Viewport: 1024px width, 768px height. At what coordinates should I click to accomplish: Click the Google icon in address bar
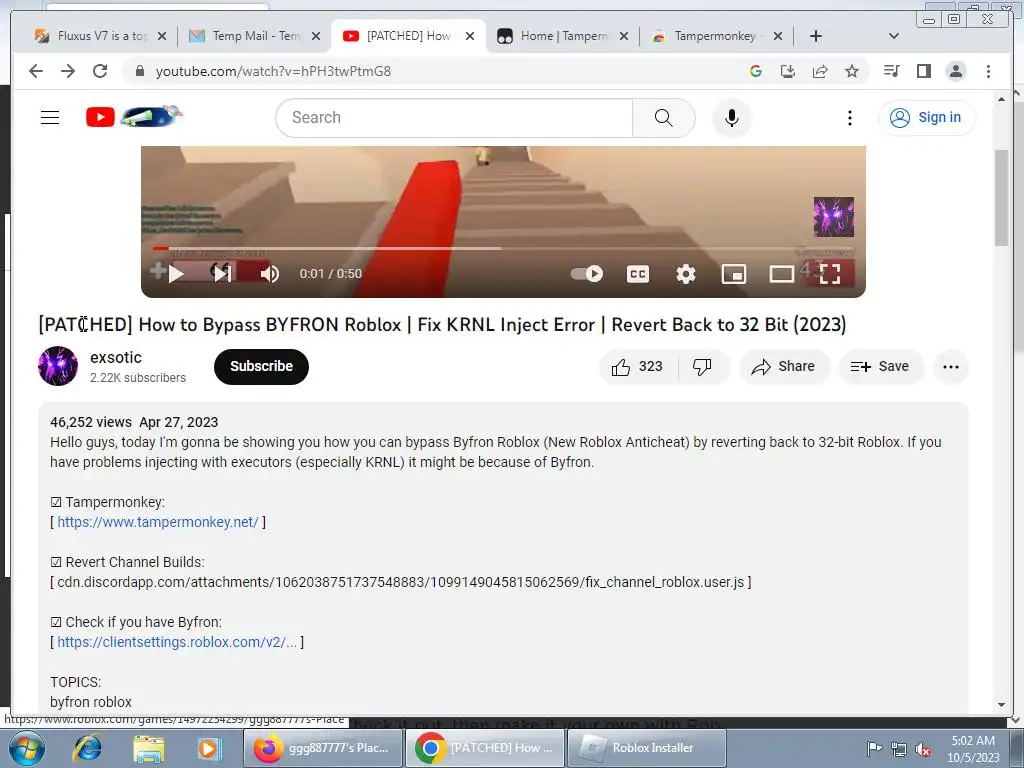coord(756,71)
